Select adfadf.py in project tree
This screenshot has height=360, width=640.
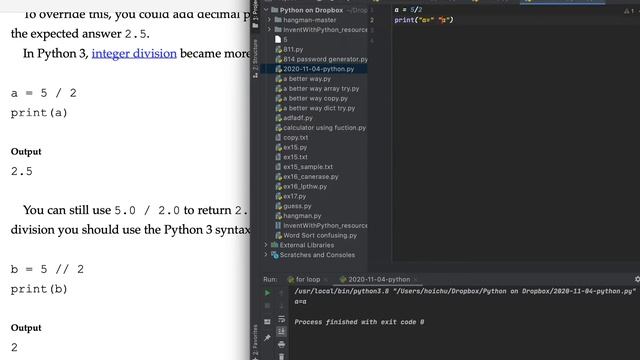(294, 118)
